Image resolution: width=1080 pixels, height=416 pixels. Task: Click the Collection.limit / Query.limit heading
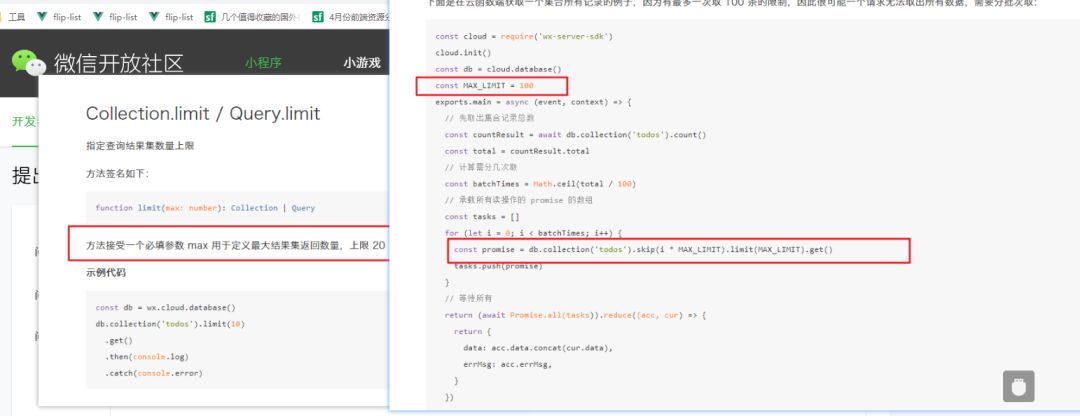[203, 114]
